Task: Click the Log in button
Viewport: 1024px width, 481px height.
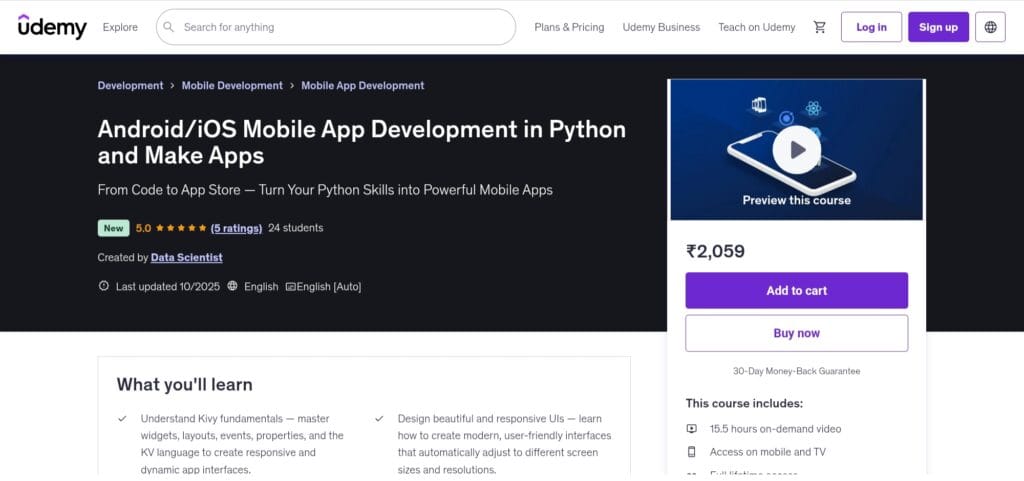Action: tap(871, 27)
